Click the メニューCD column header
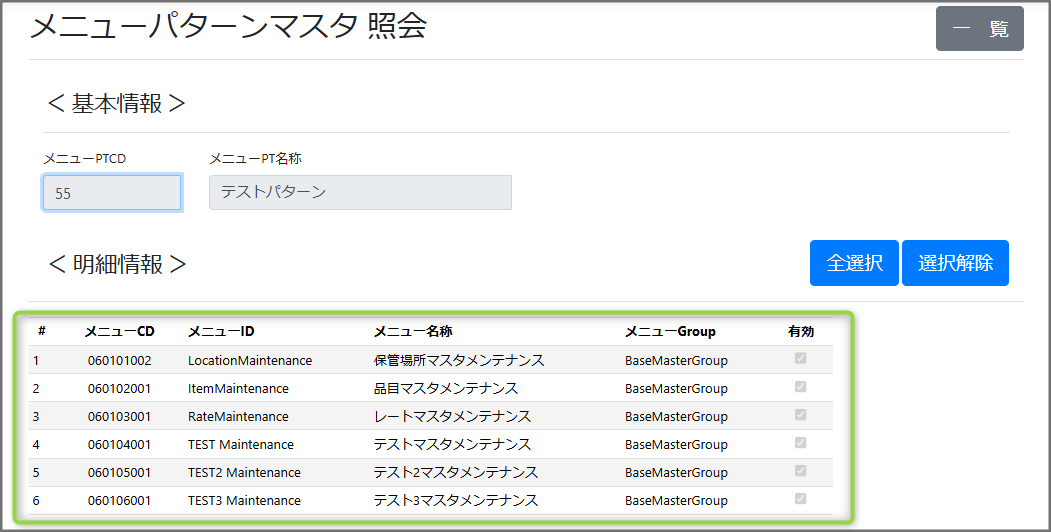This screenshot has height=532, width=1051. click(x=119, y=332)
